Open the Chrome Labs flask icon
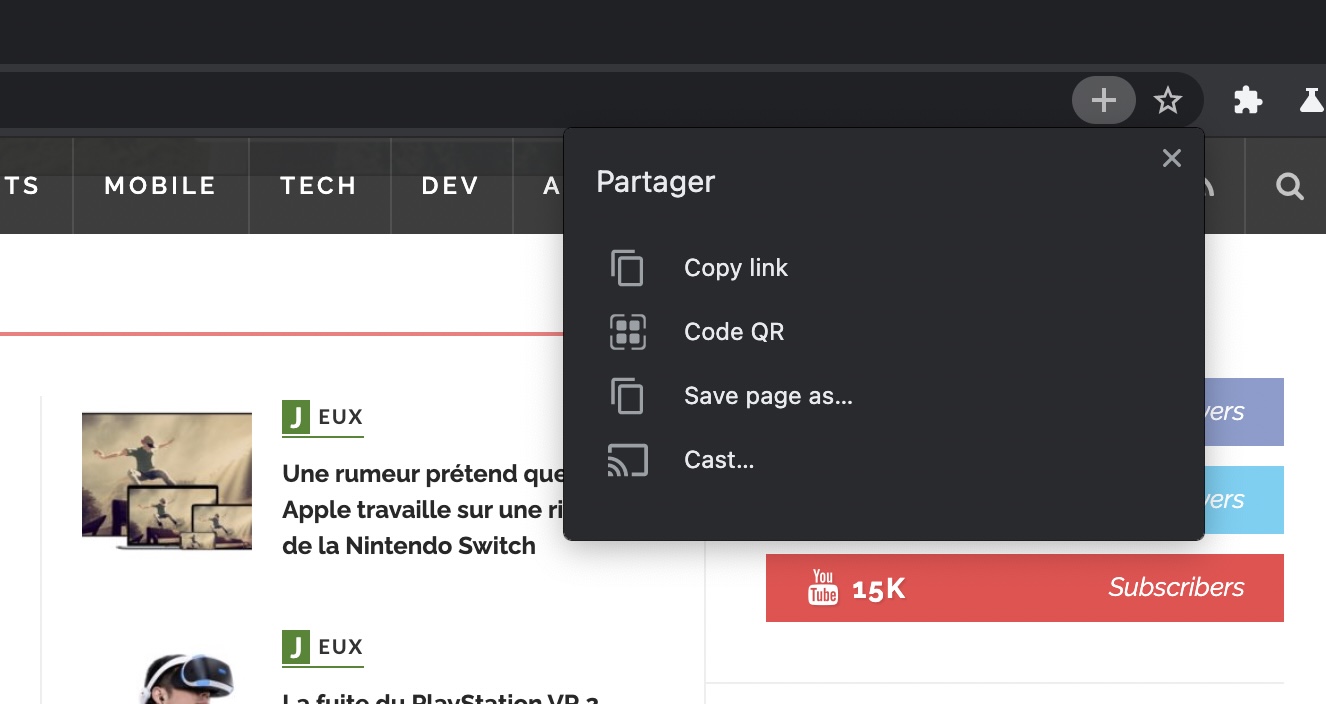Viewport: 1326px width, 704px height. click(x=1311, y=100)
